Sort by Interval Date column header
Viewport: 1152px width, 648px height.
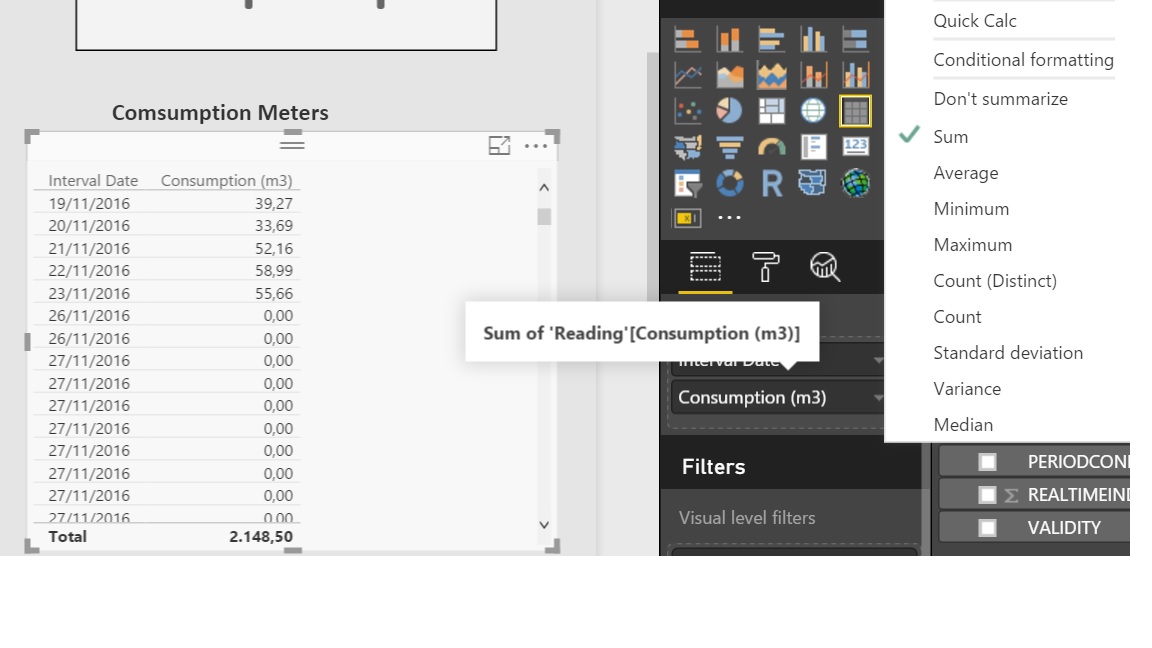93,181
